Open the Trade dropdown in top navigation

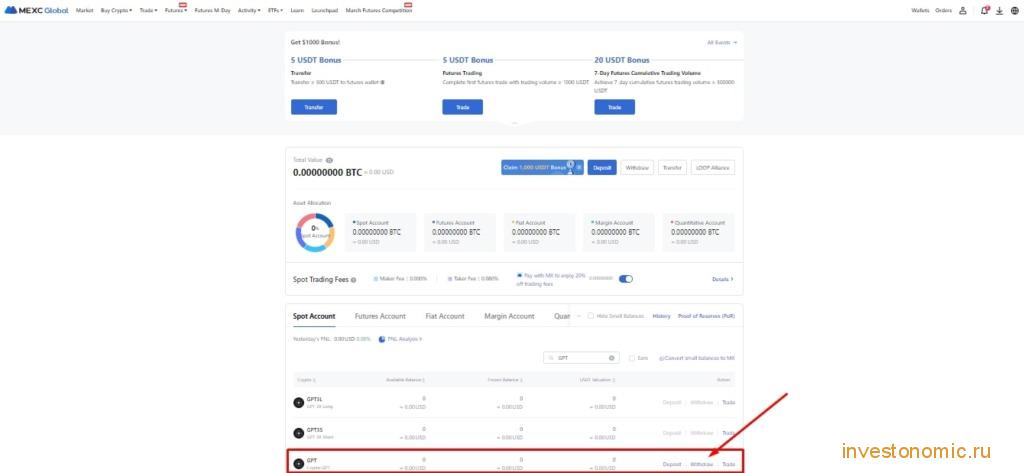148,10
